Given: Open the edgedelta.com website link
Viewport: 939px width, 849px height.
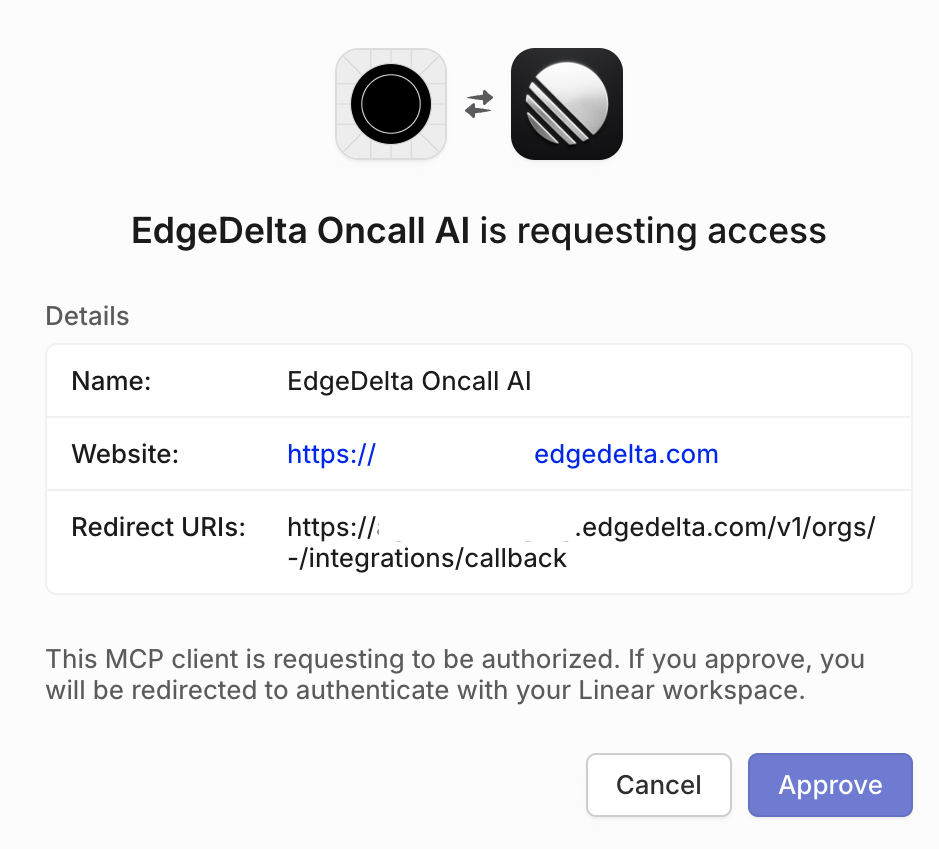Looking at the screenshot, I should pos(626,455).
